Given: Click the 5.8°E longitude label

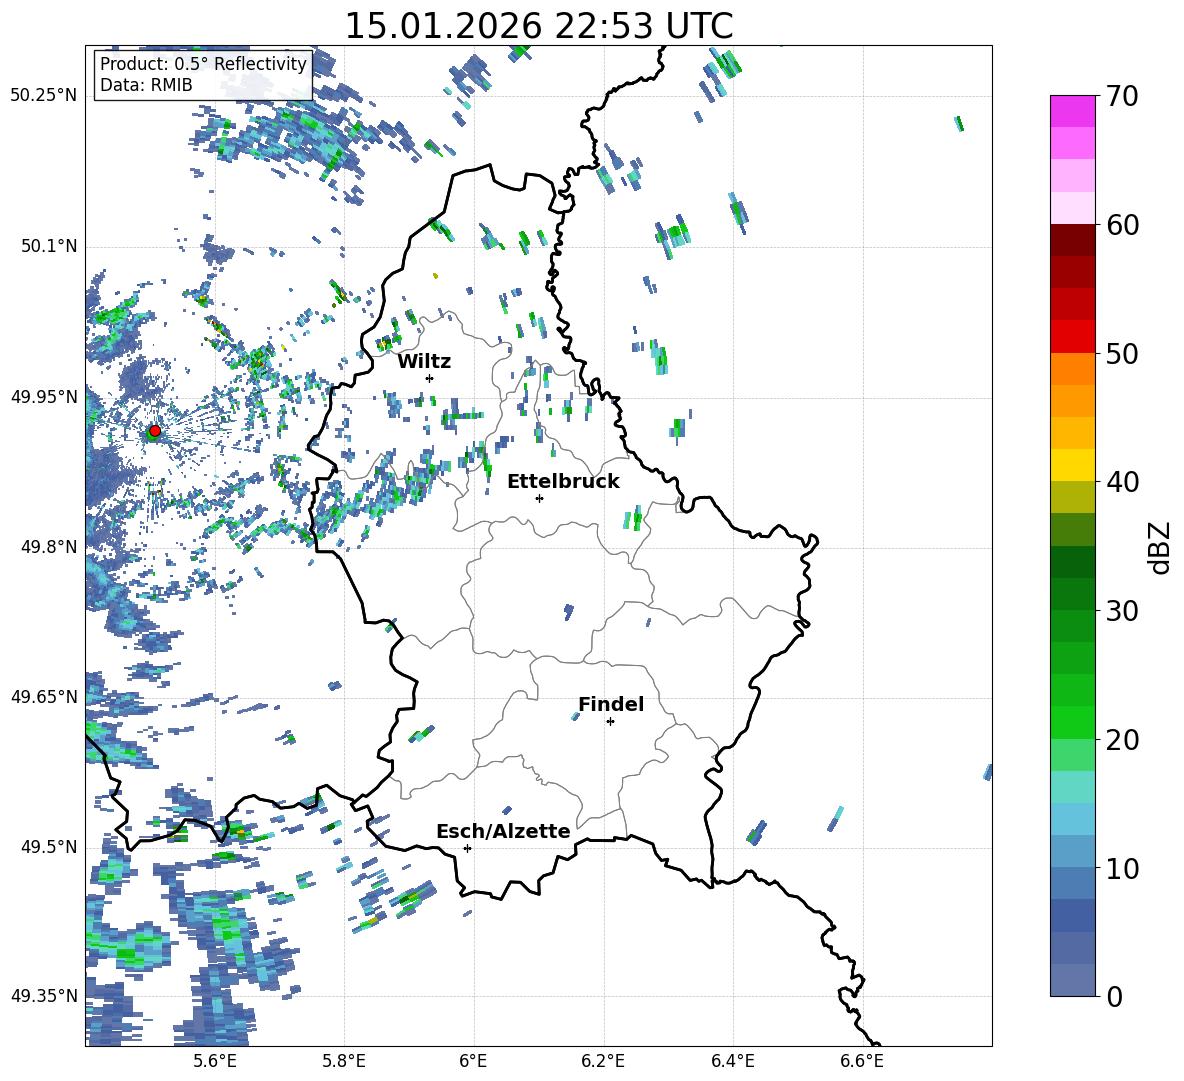Looking at the screenshot, I should tap(344, 1061).
